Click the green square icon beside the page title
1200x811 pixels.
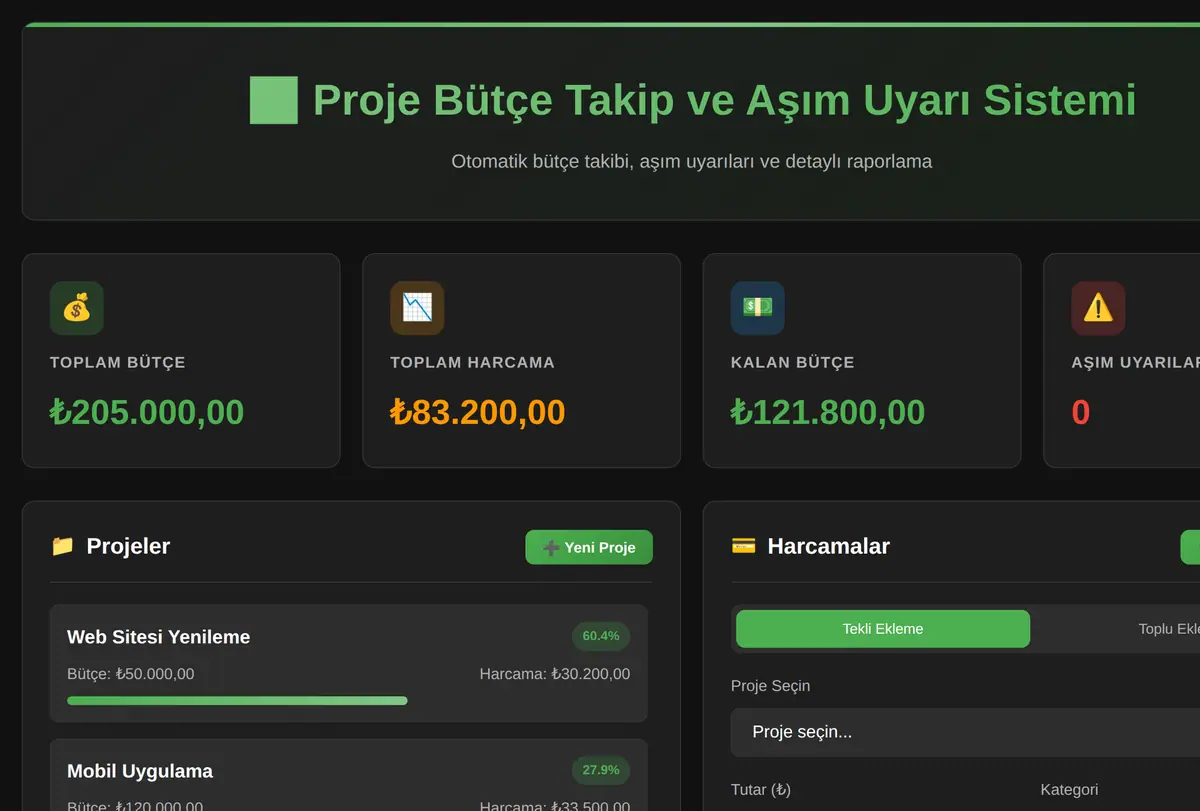point(274,100)
